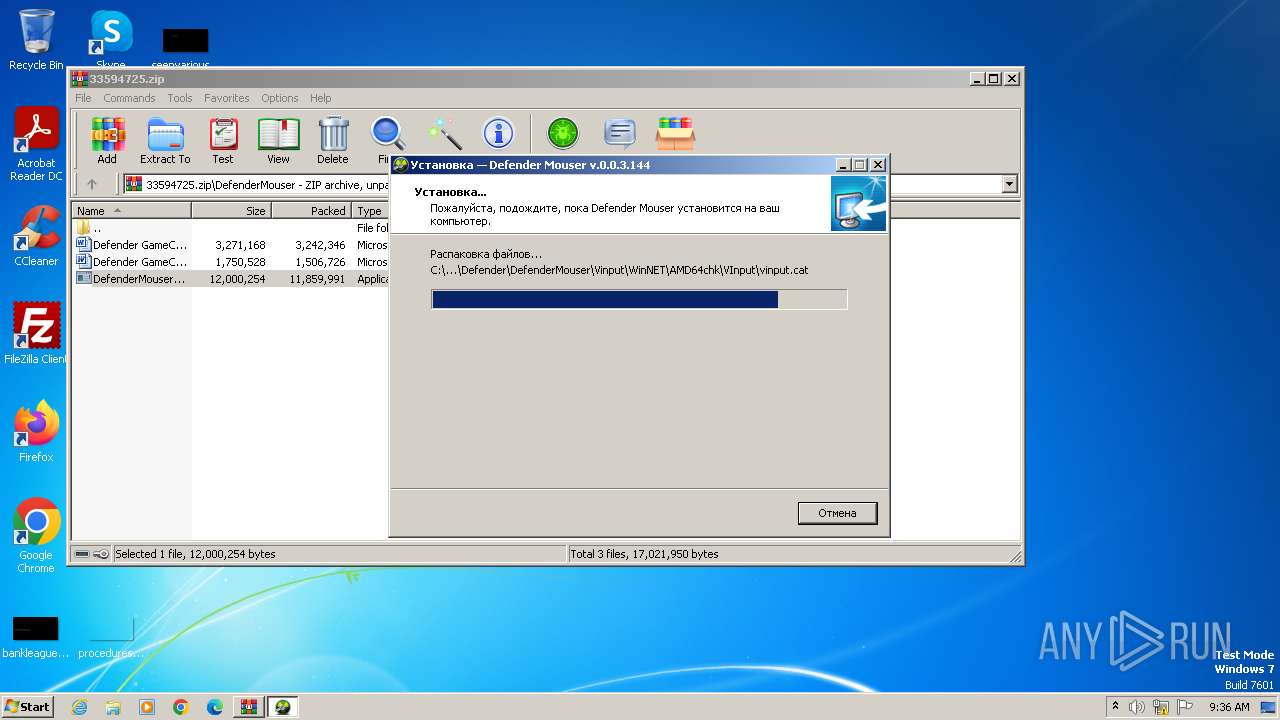Screen dimensions: 1280x720
Task: Select the Google Chrome desktop icon
Action: tap(36, 536)
